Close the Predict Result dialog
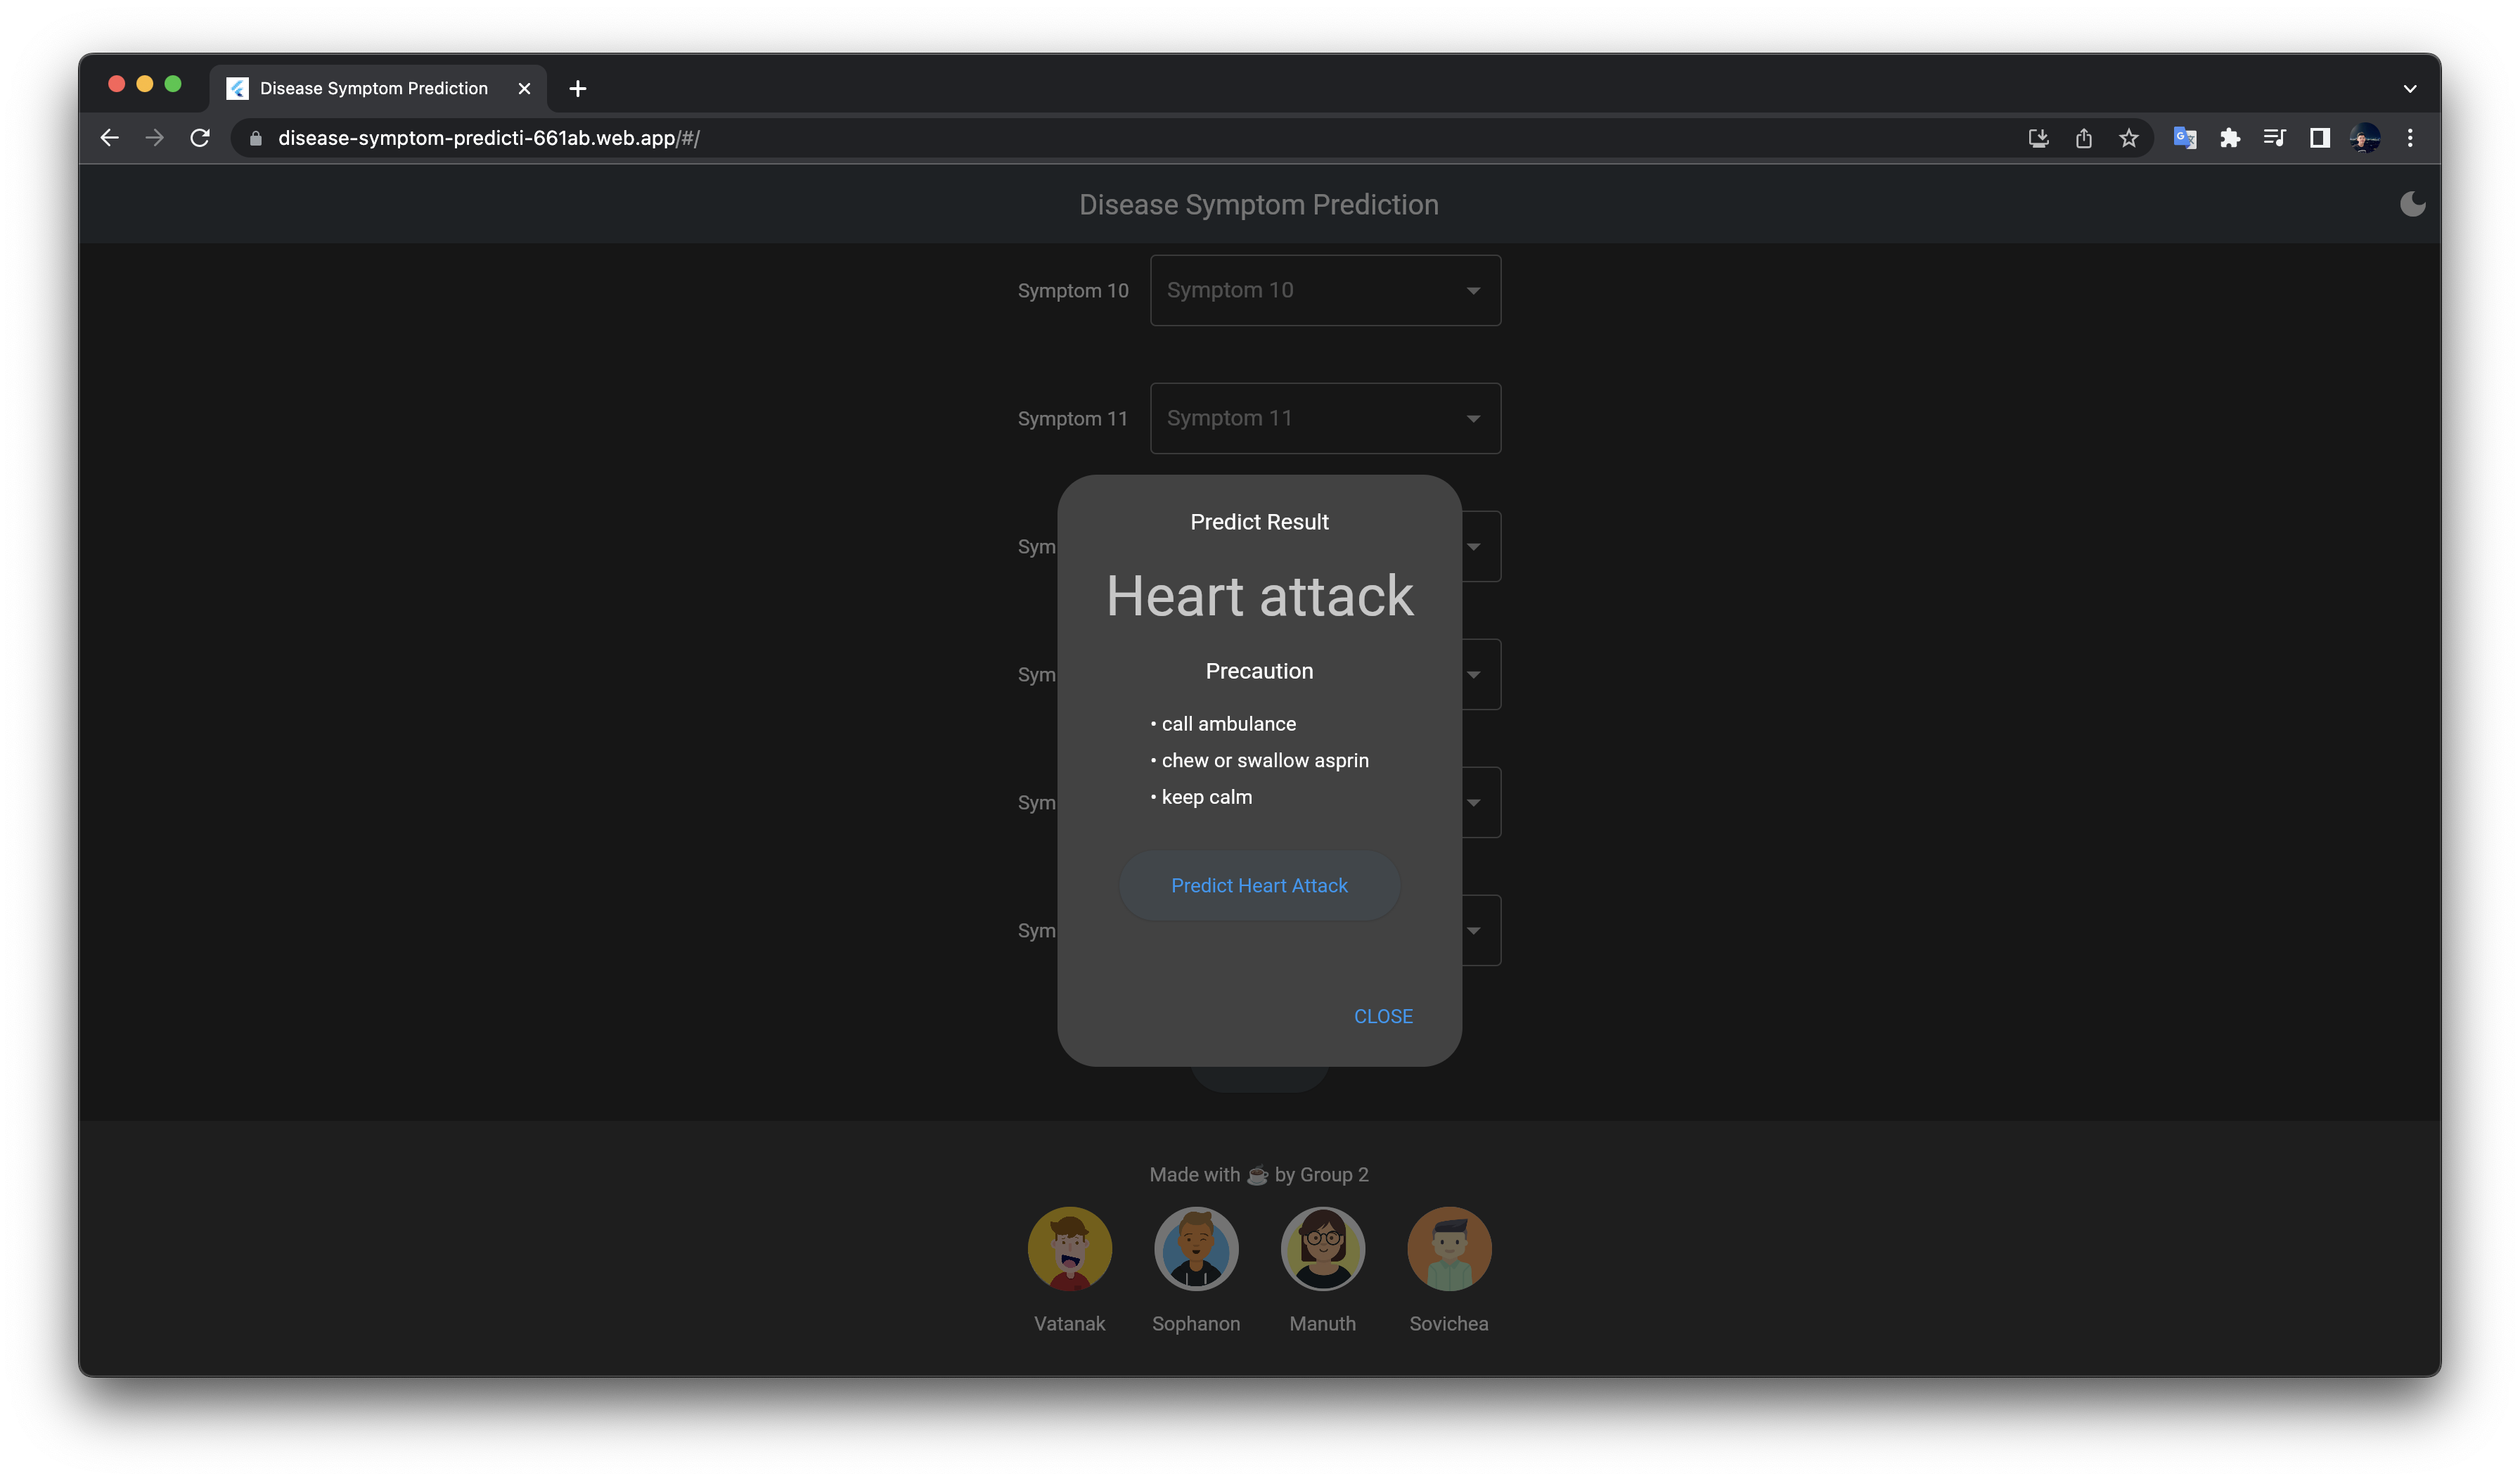The image size is (2520, 1481). pos(1383,1016)
